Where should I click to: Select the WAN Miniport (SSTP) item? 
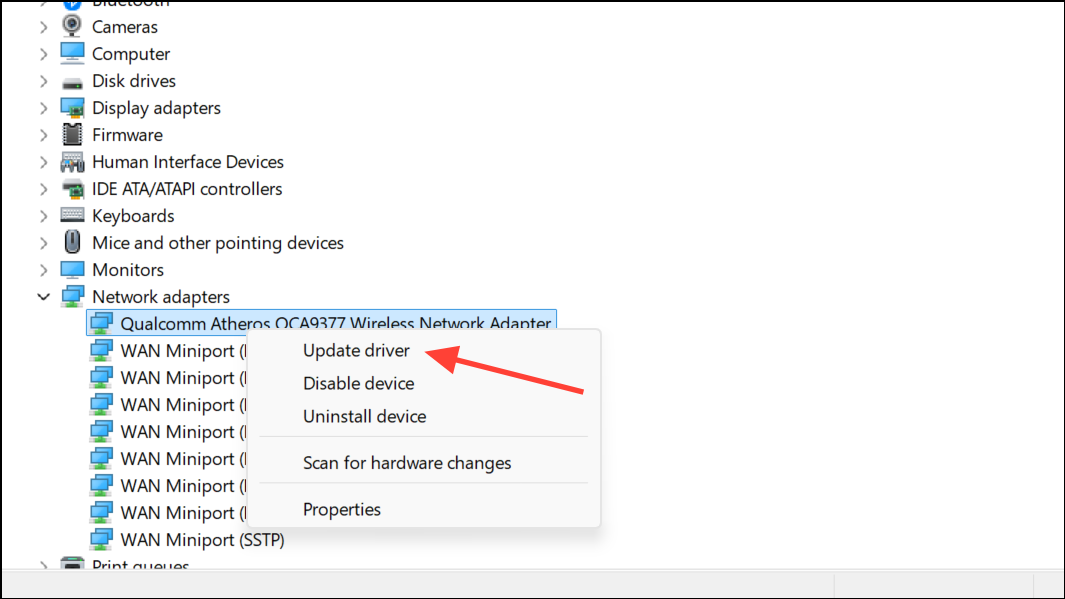[x=202, y=540]
